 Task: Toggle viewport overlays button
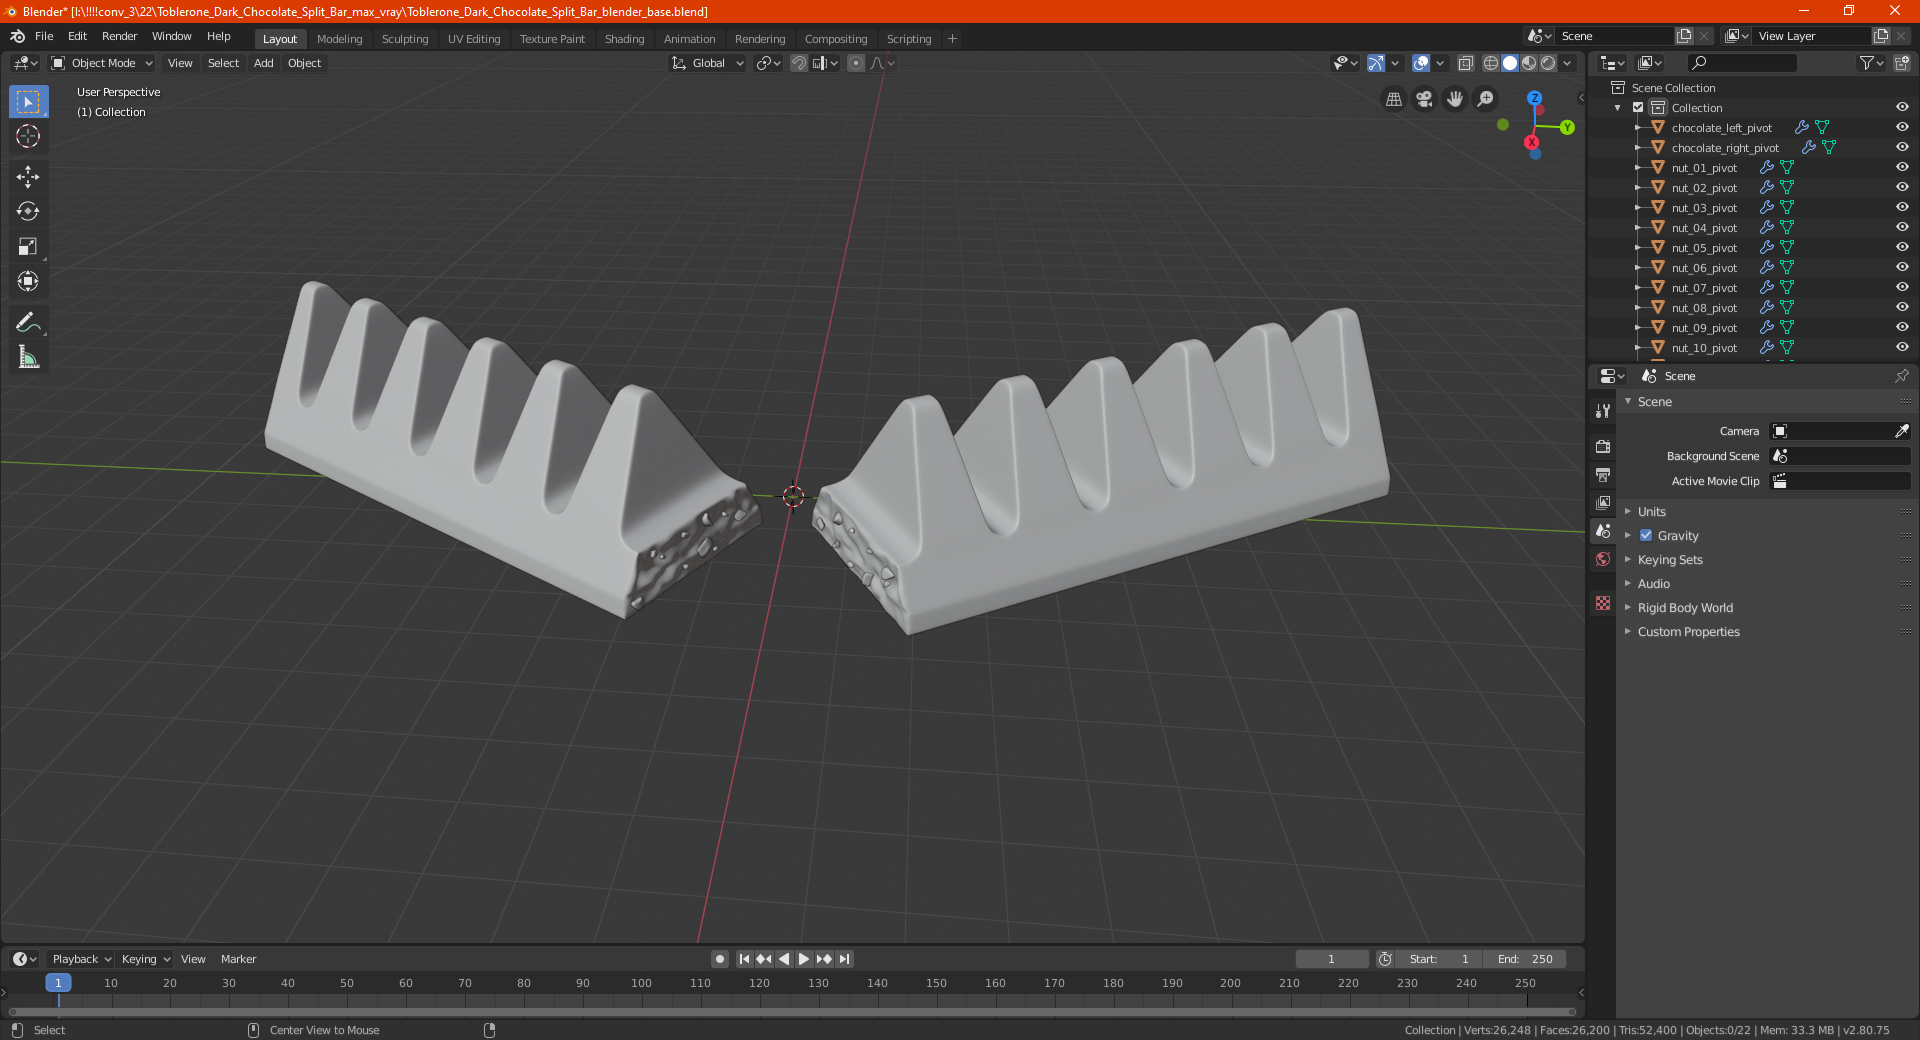click(x=1421, y=63)
